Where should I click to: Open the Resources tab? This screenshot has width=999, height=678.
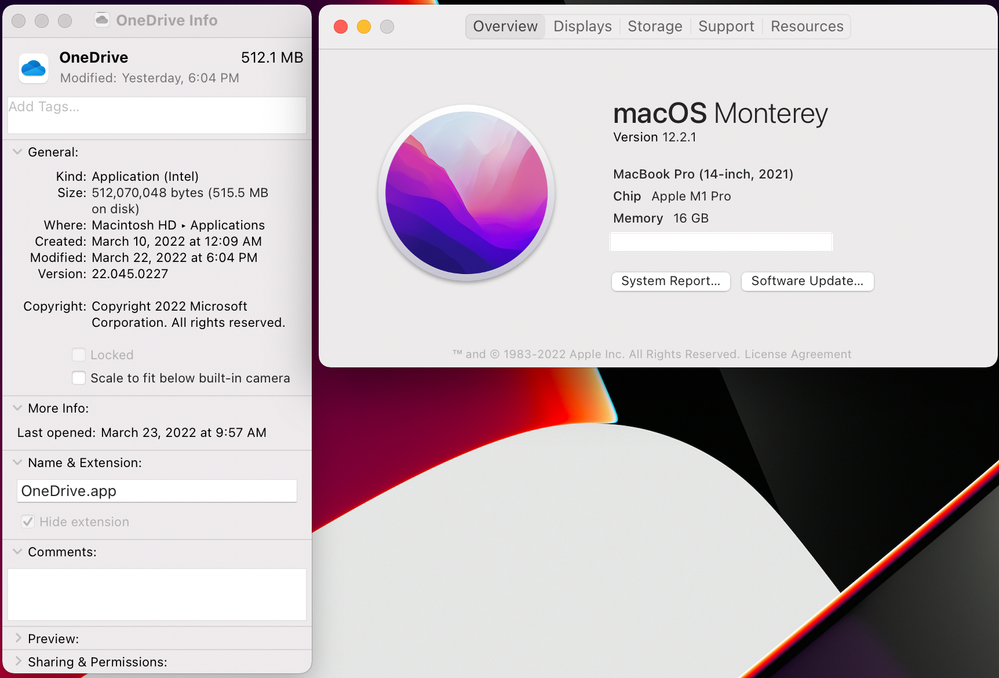pyautogui.click(x=807, y=26)
